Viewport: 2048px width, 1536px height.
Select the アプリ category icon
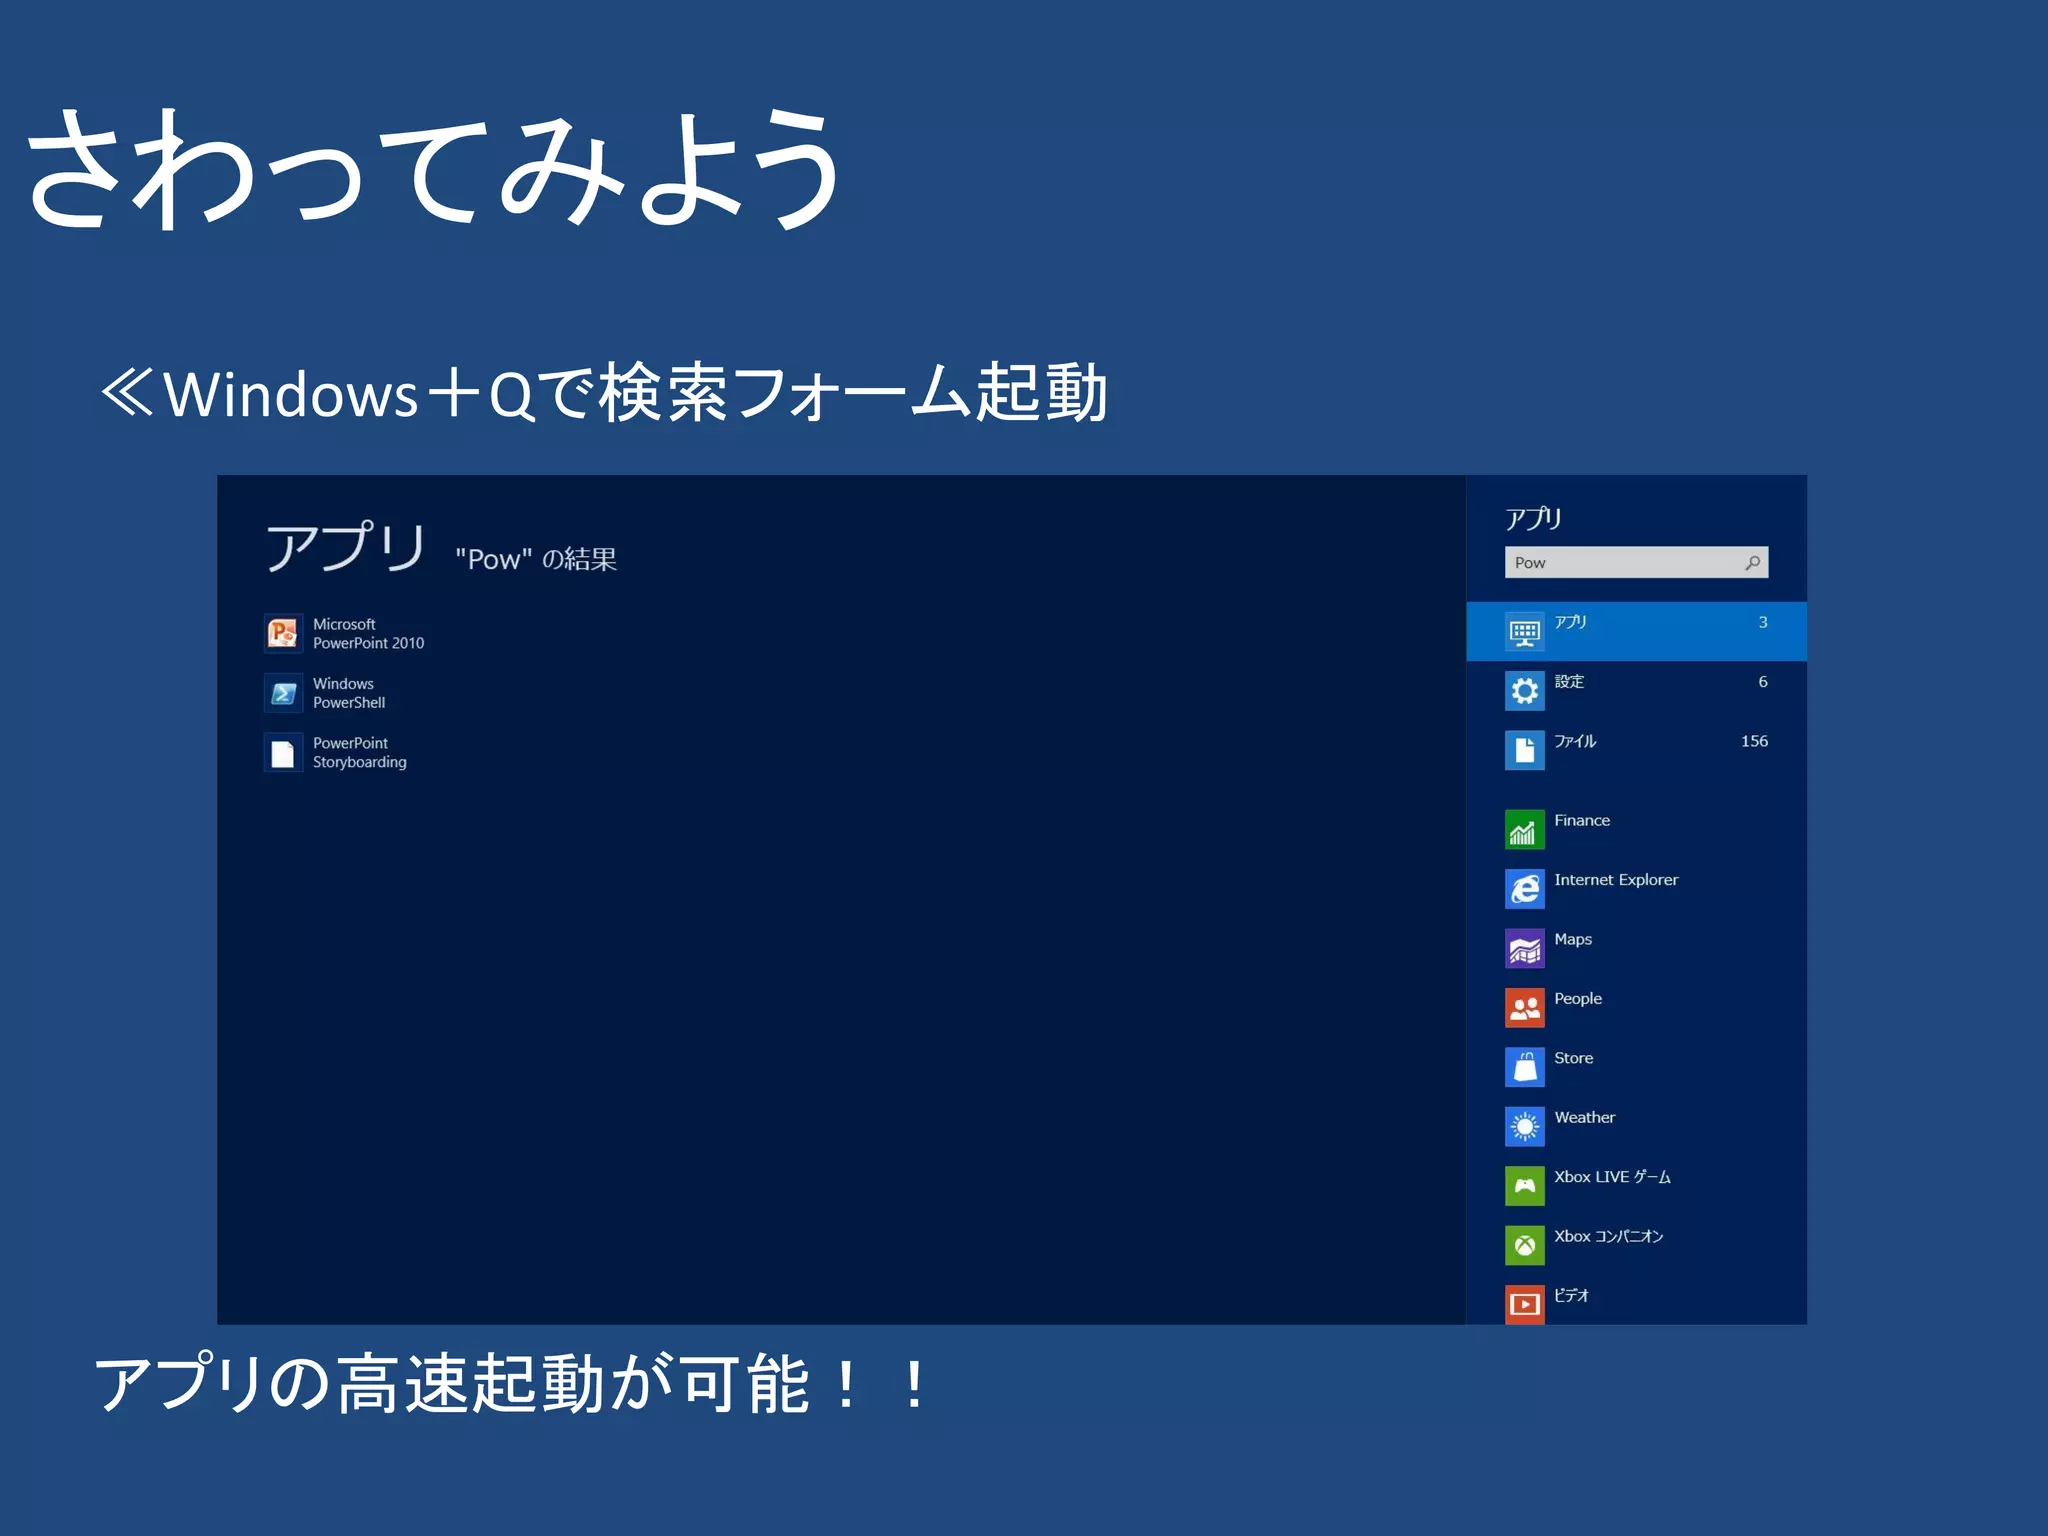[1524, 631]
